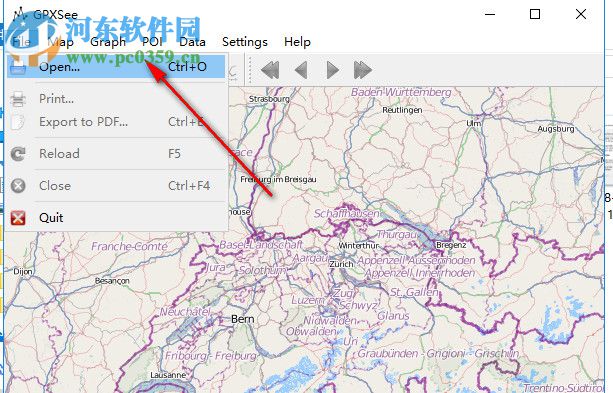Click the File menu title
The image size is (613, 393).
22,42
